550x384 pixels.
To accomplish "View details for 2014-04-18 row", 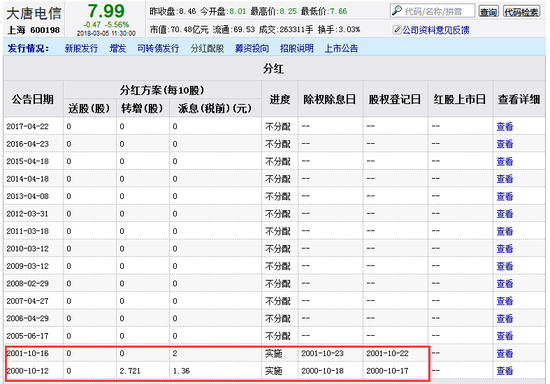I will (505, 179).
